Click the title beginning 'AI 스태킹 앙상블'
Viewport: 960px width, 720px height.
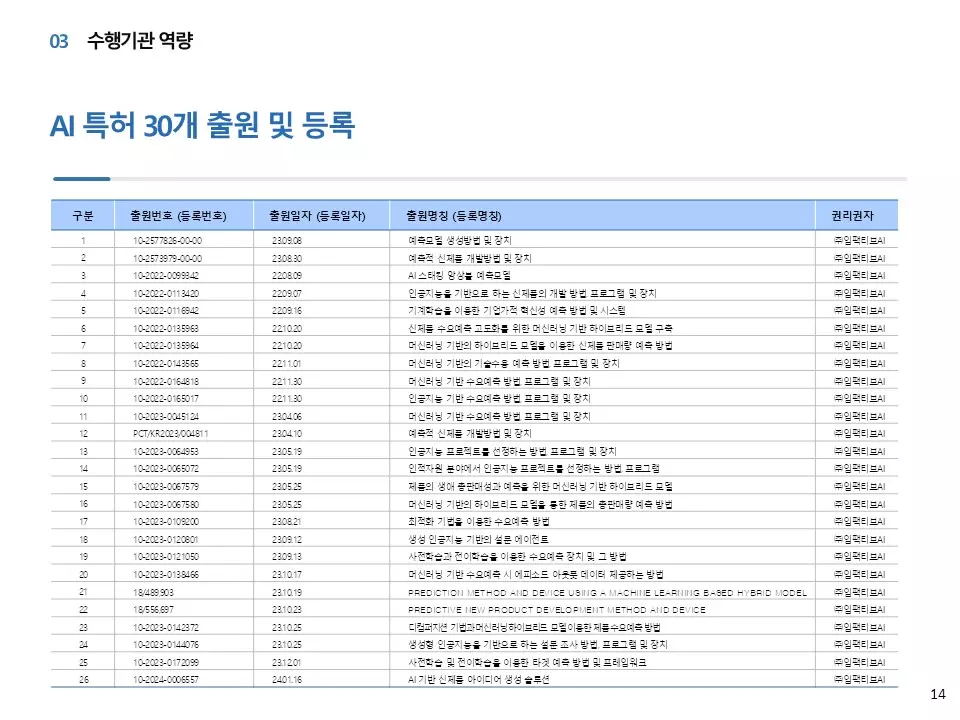[459, 276]
